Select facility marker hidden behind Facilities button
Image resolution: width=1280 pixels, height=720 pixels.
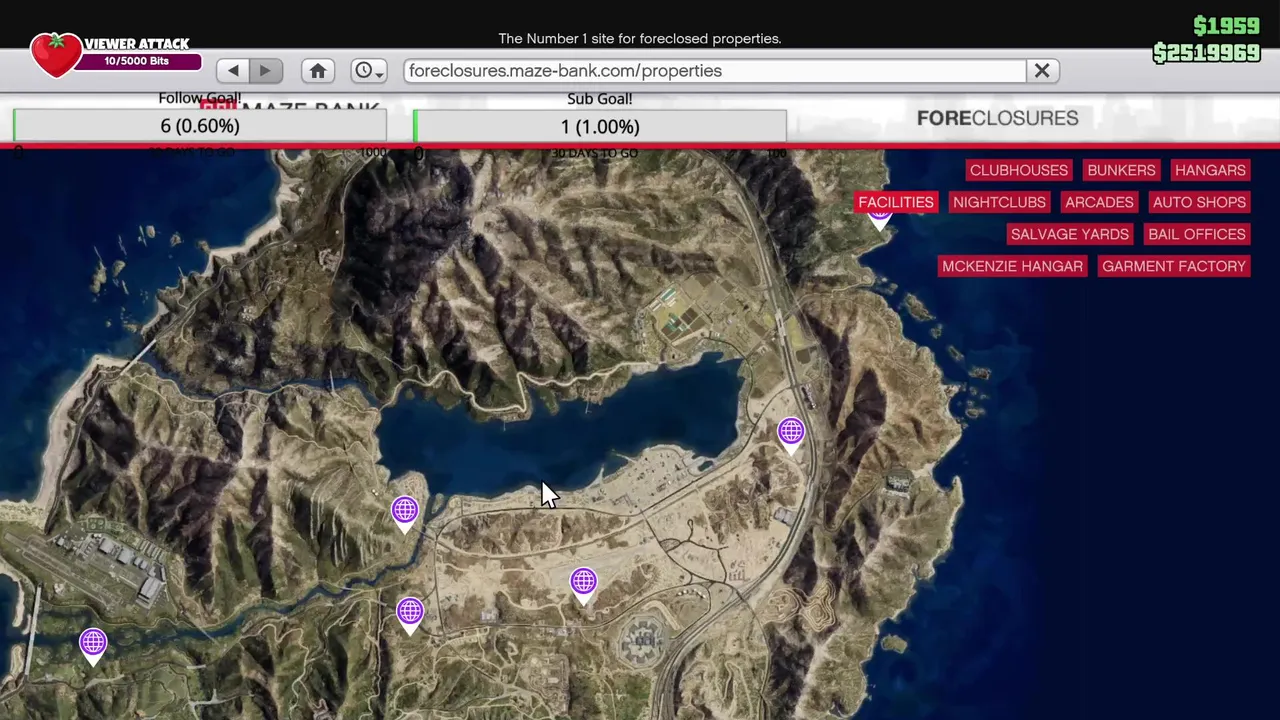click(879, 221)
